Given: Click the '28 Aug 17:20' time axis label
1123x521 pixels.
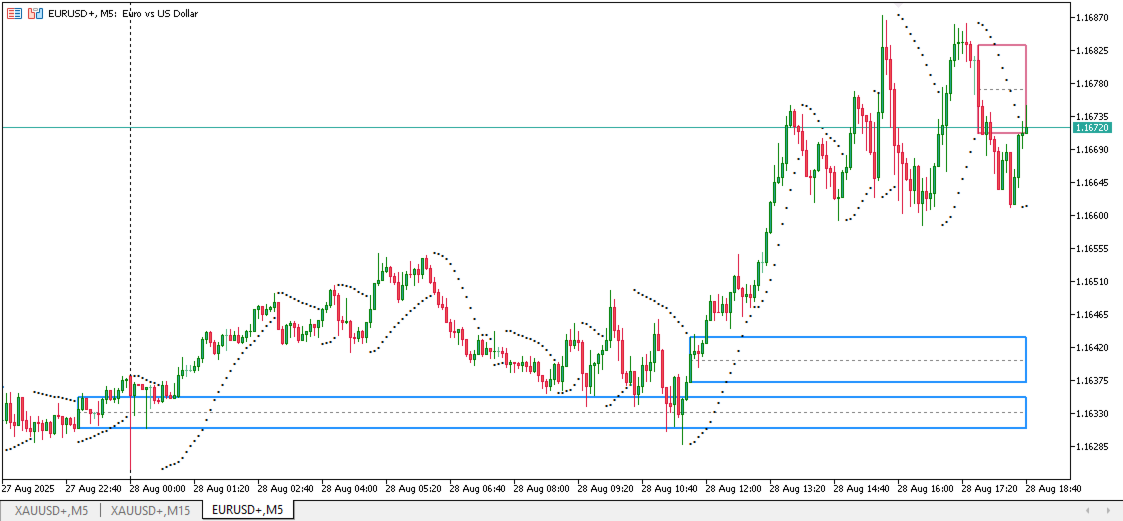Looking at the screenshot, I should coord(988,488).
